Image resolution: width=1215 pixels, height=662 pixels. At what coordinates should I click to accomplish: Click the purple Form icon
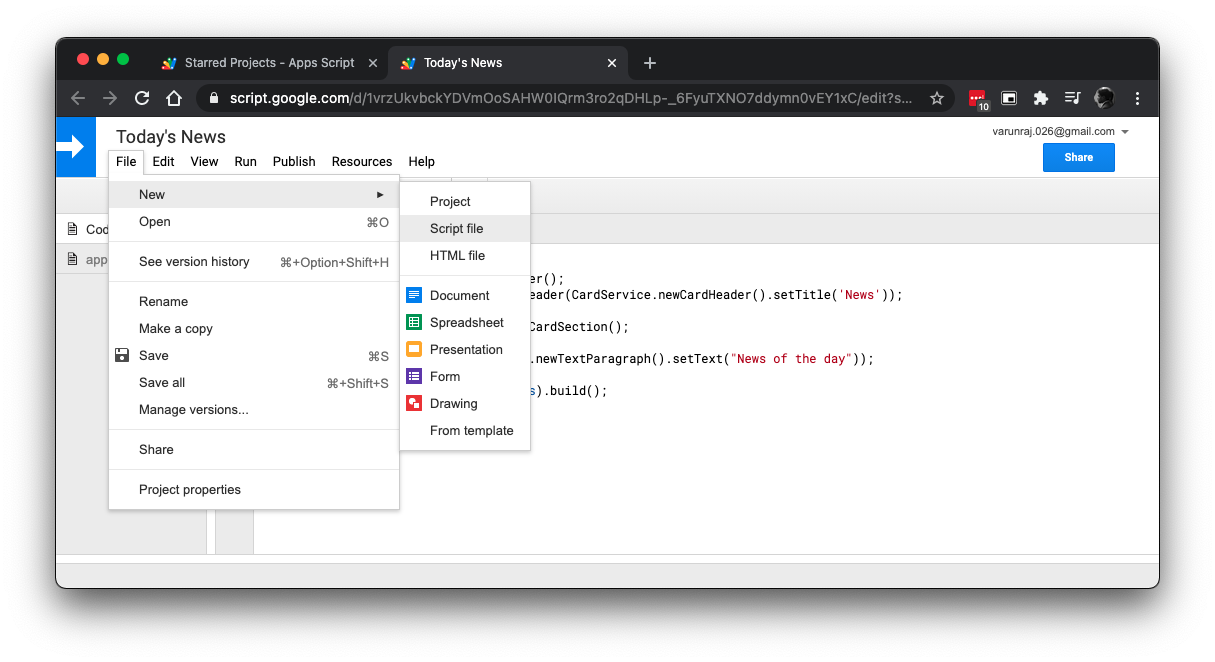[x=413, y=376]
